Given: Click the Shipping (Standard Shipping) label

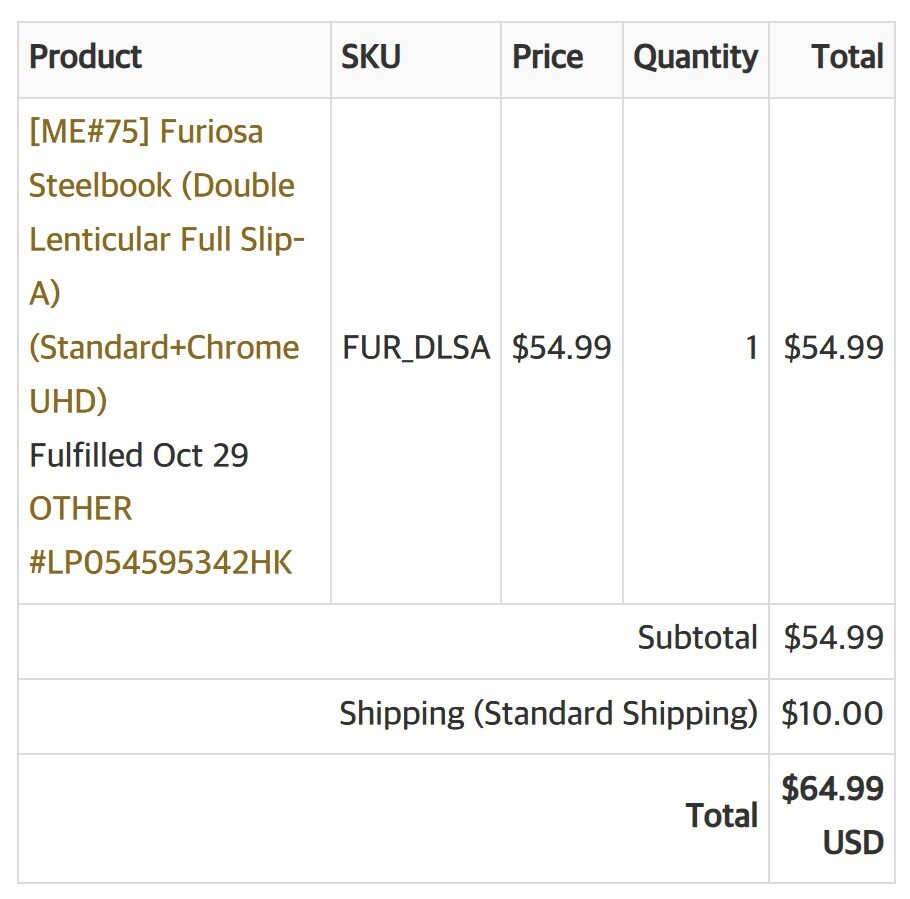Looking at the screenshot, I should click(548, 714).
